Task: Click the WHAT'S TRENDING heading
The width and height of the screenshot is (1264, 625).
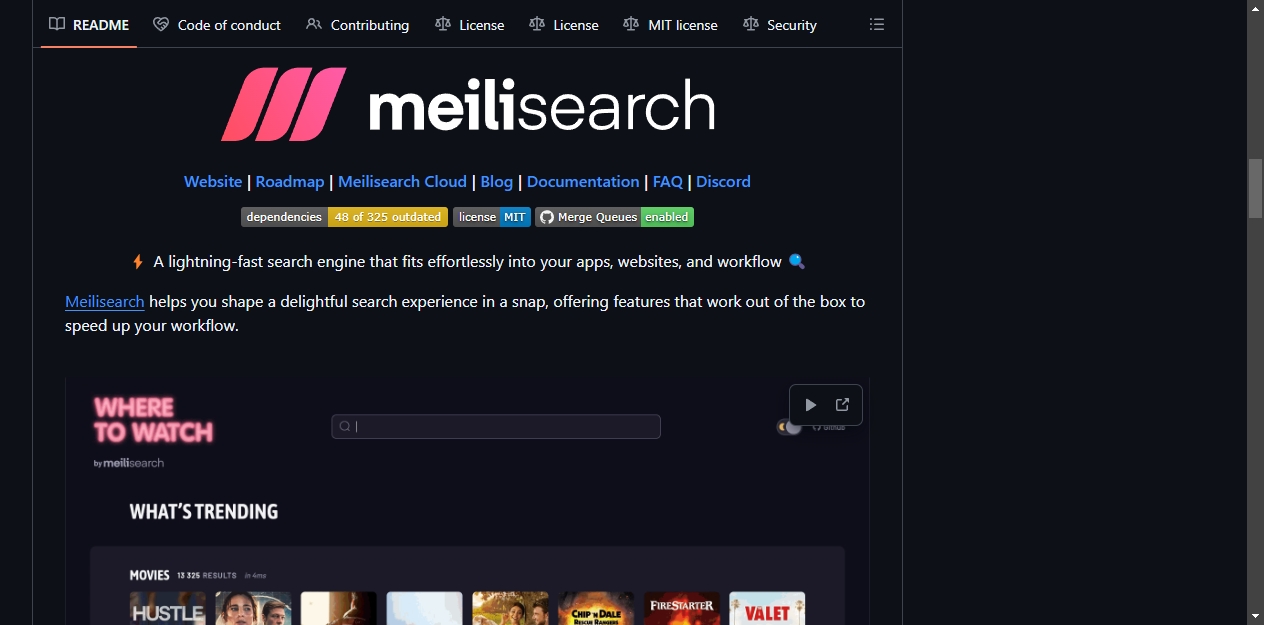Action: [204, 512]
